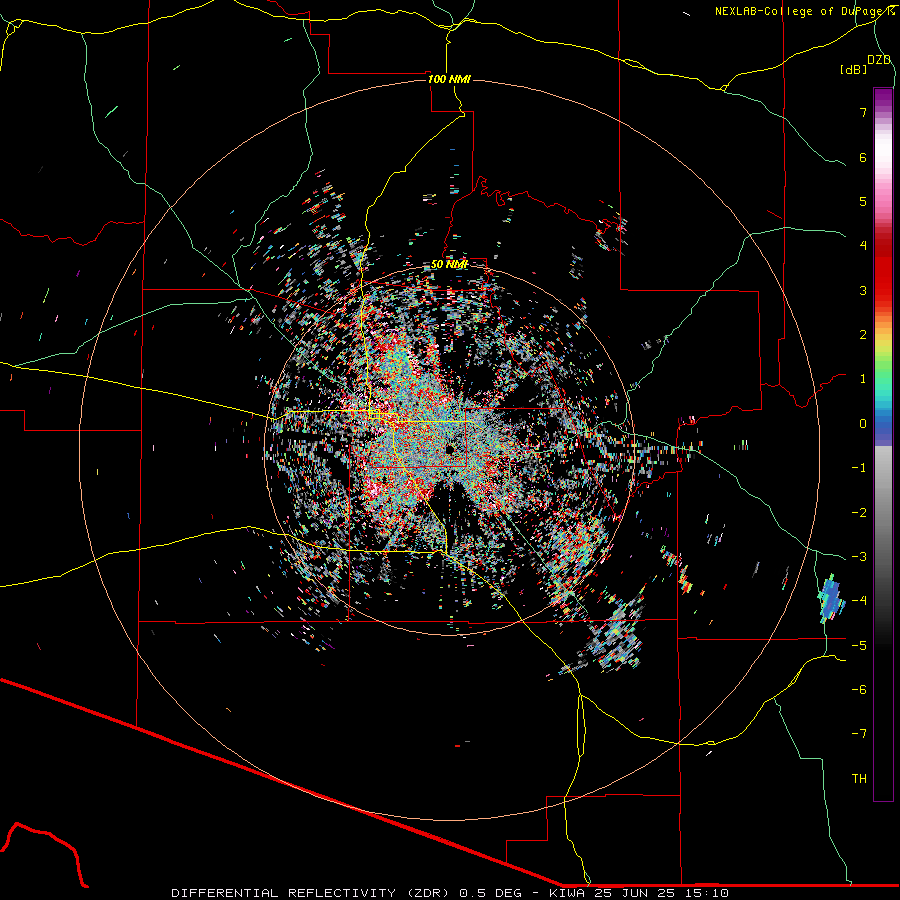Click the '50 NMI' range ring label

(449, 265)
